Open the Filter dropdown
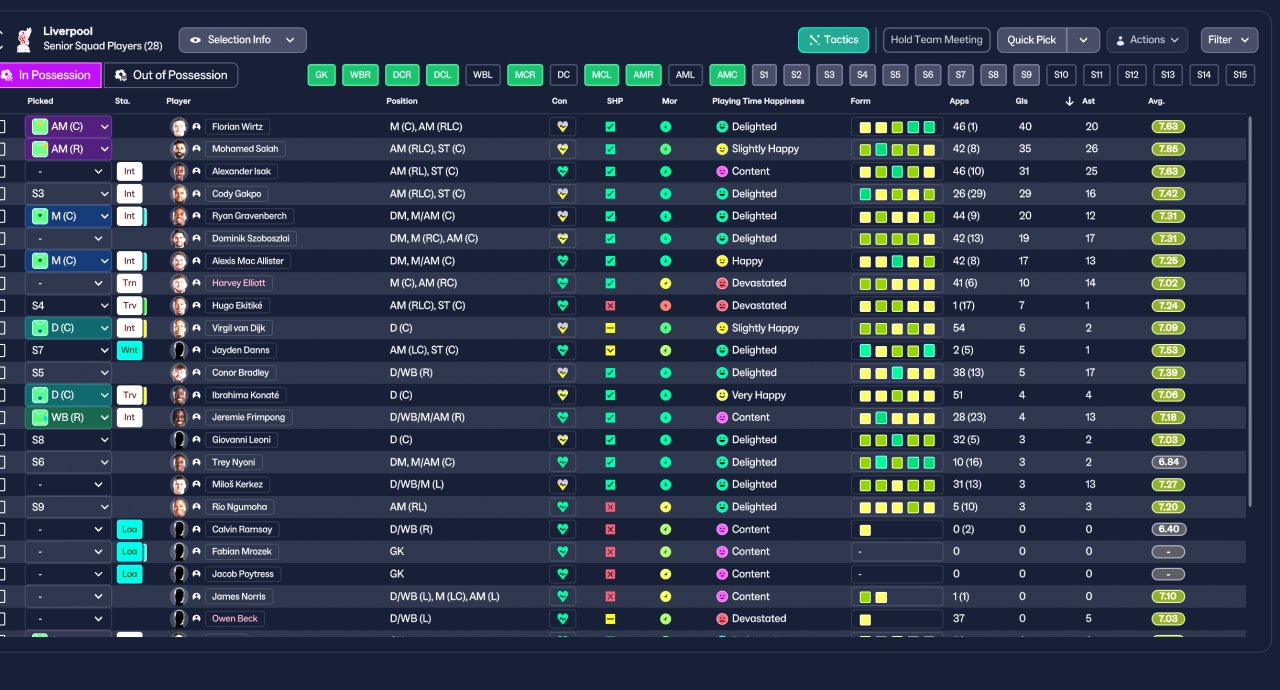The width and height of the screenshot is (1280, 690). (x=1229, y=40)
